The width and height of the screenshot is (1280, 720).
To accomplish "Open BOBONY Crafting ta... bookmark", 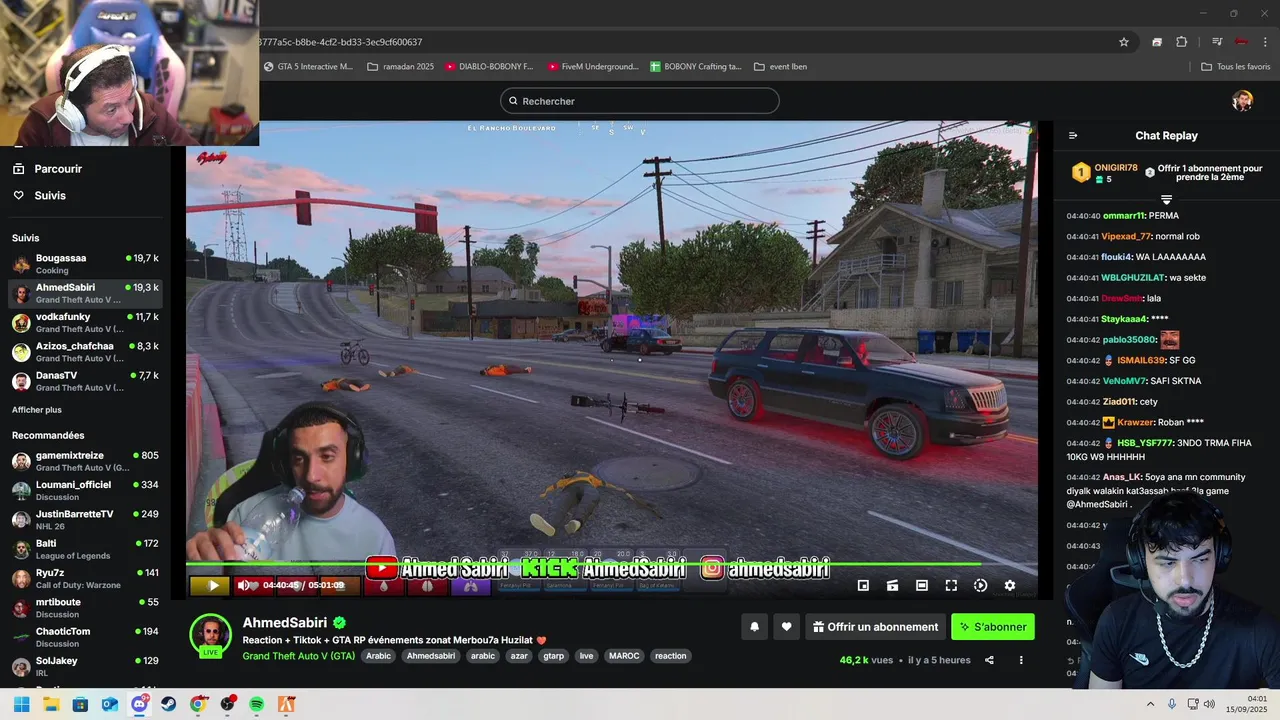I will (x=696, y=67).
